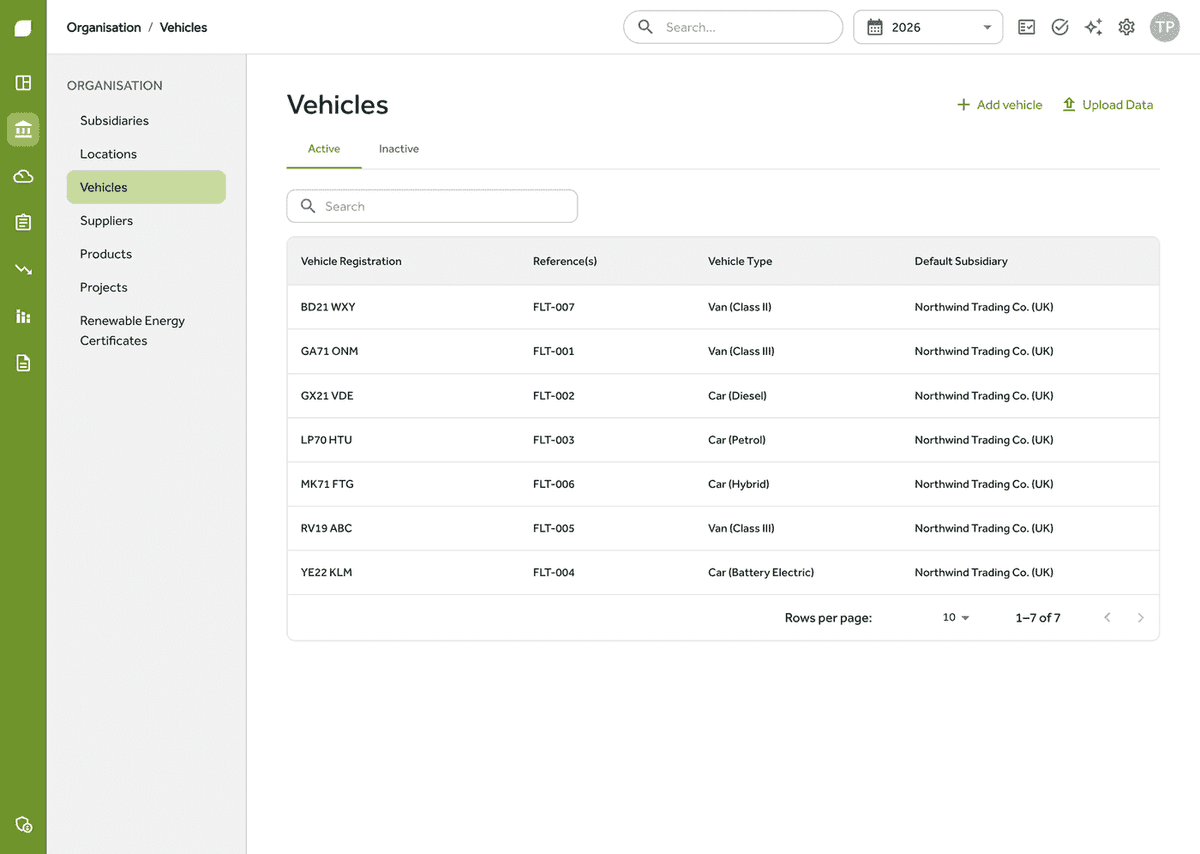The image size is (1200, 854).
Task: Open Locations in the organisation menu
Action: pos(146,154)
